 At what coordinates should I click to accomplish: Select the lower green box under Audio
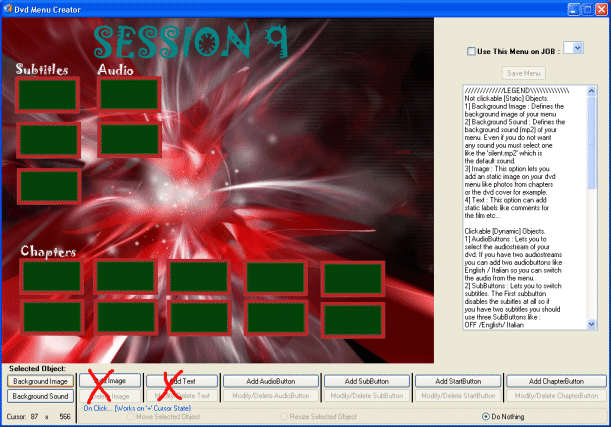(129, 139)
